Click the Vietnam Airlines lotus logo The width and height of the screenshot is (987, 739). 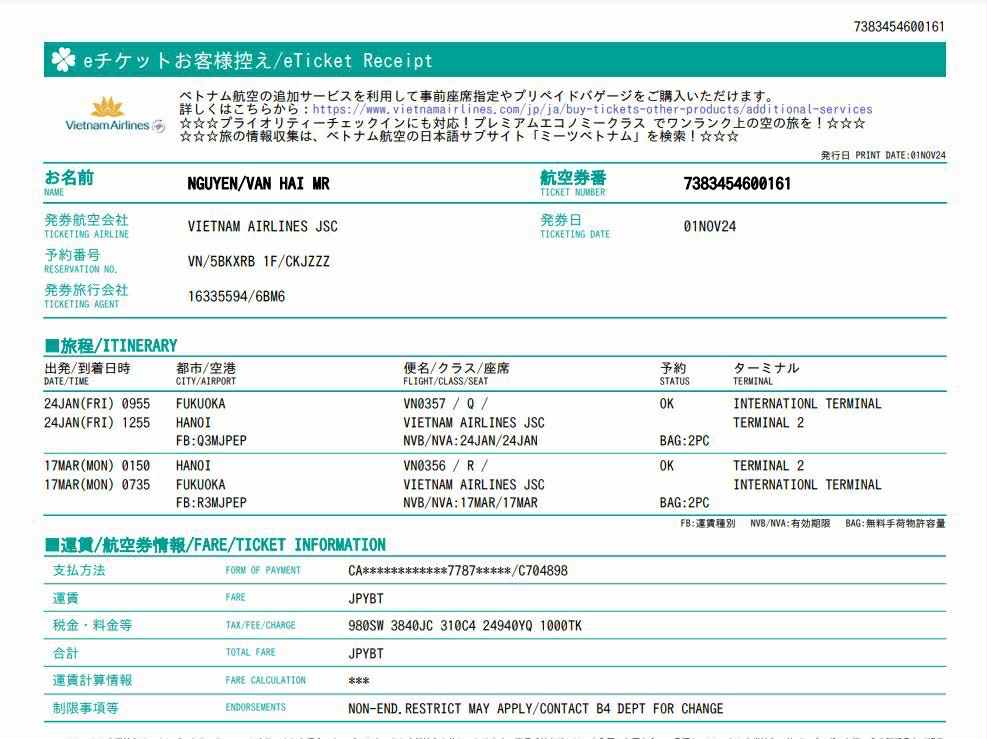[108, 107]
